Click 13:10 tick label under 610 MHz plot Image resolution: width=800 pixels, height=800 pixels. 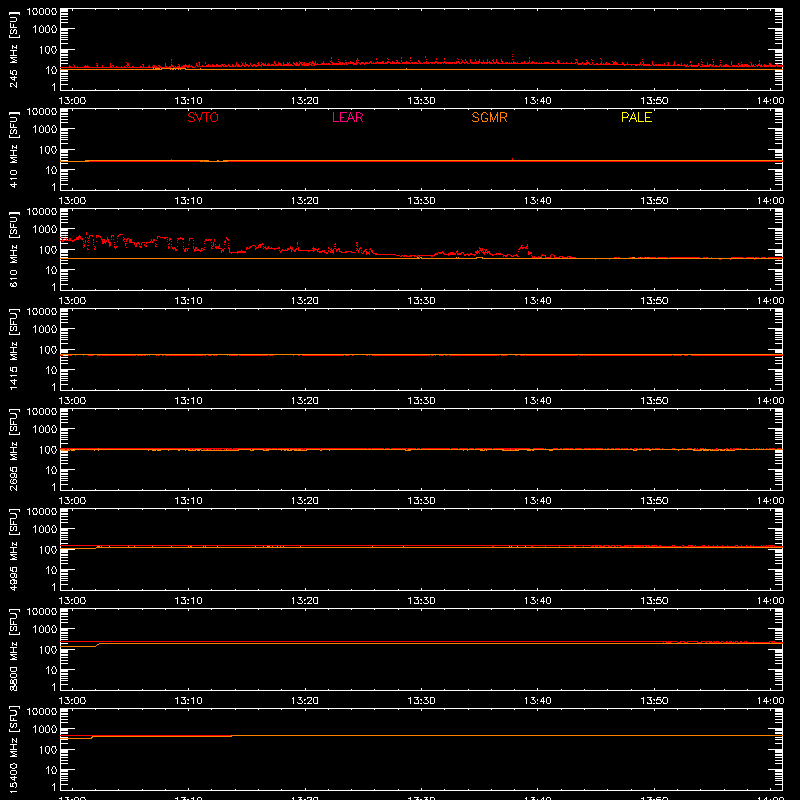pyautogui.click(x=188, y=301)
